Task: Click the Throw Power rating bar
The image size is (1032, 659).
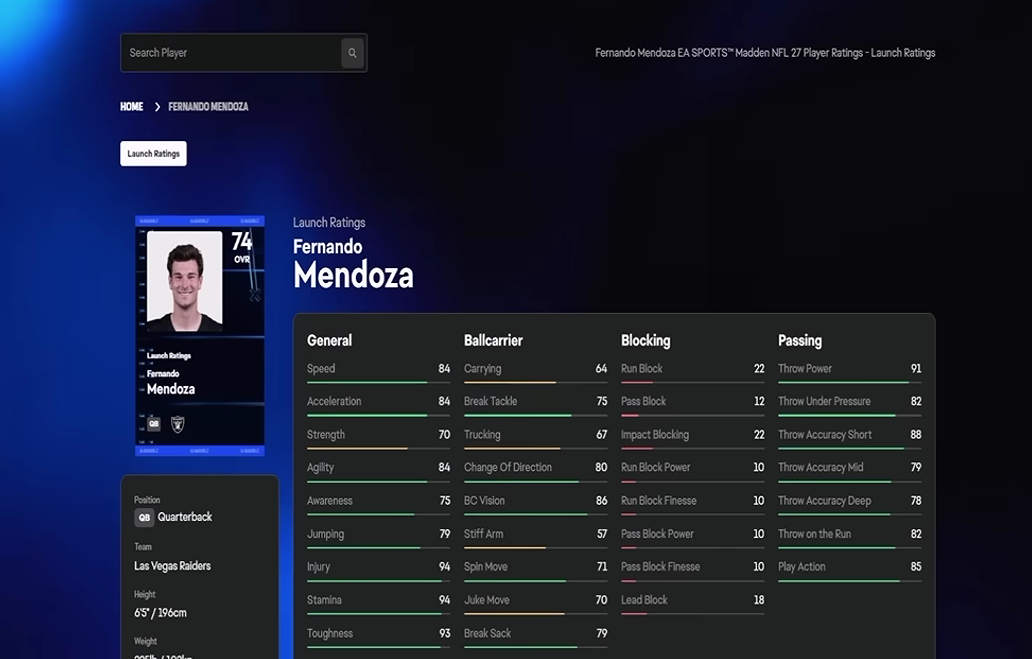Action: 850,382
